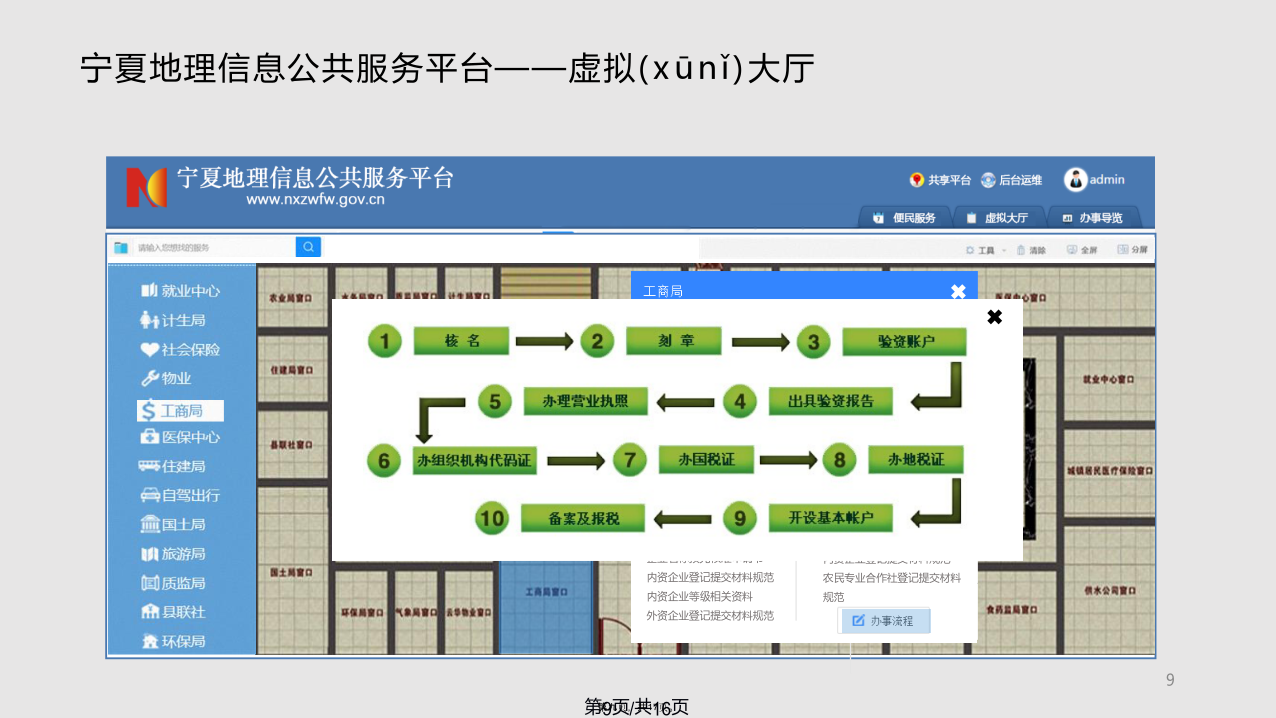
Task: Select 社会保险 heart icon item
Action: 180,350
